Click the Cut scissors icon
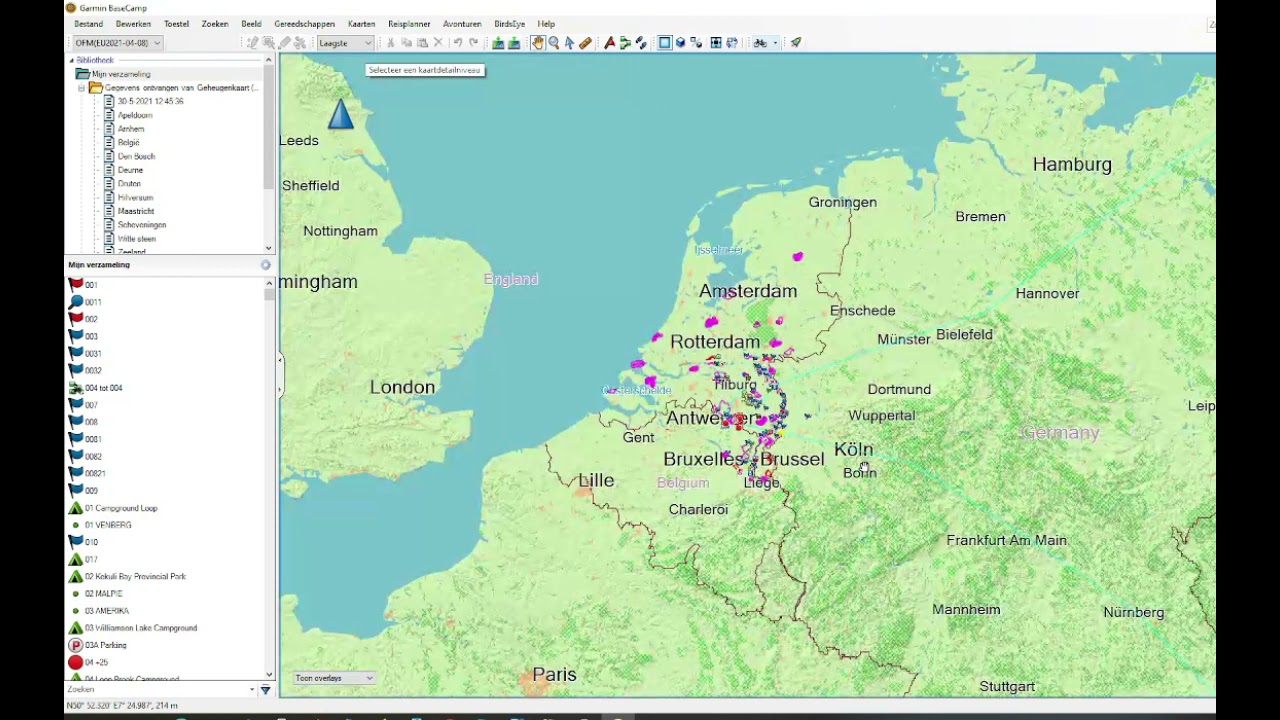This screenshot has width=1280, height=720. 390,43
